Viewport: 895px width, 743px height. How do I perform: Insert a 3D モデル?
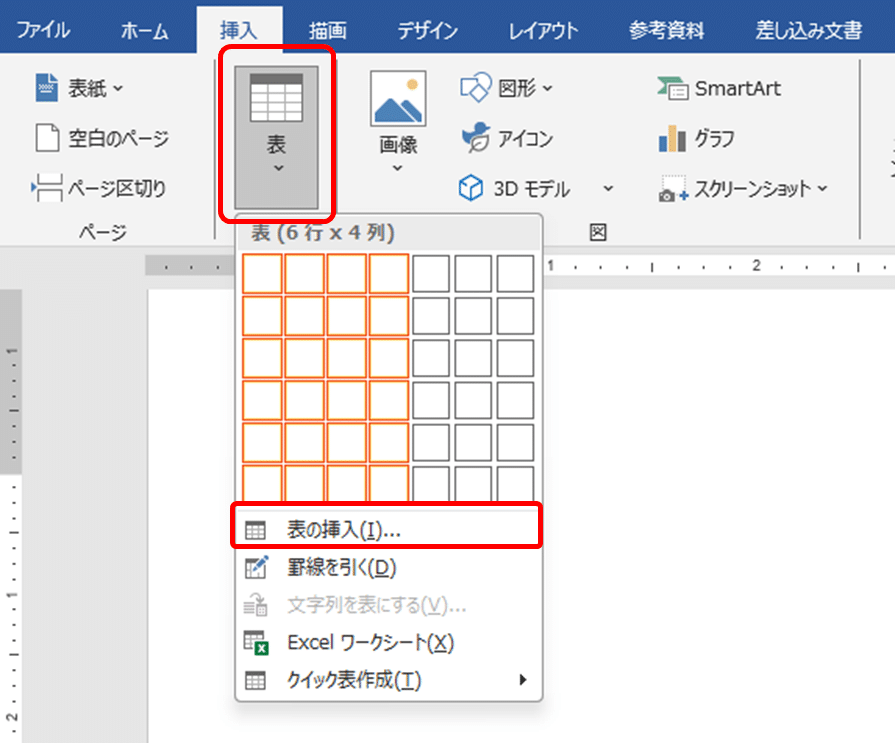pyautogui.click(x=514, y=188)
